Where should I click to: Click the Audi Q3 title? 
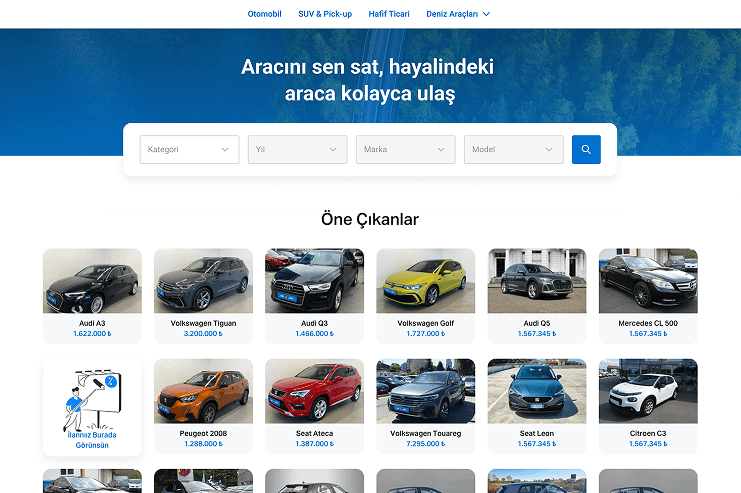click(x=315, y=323)
